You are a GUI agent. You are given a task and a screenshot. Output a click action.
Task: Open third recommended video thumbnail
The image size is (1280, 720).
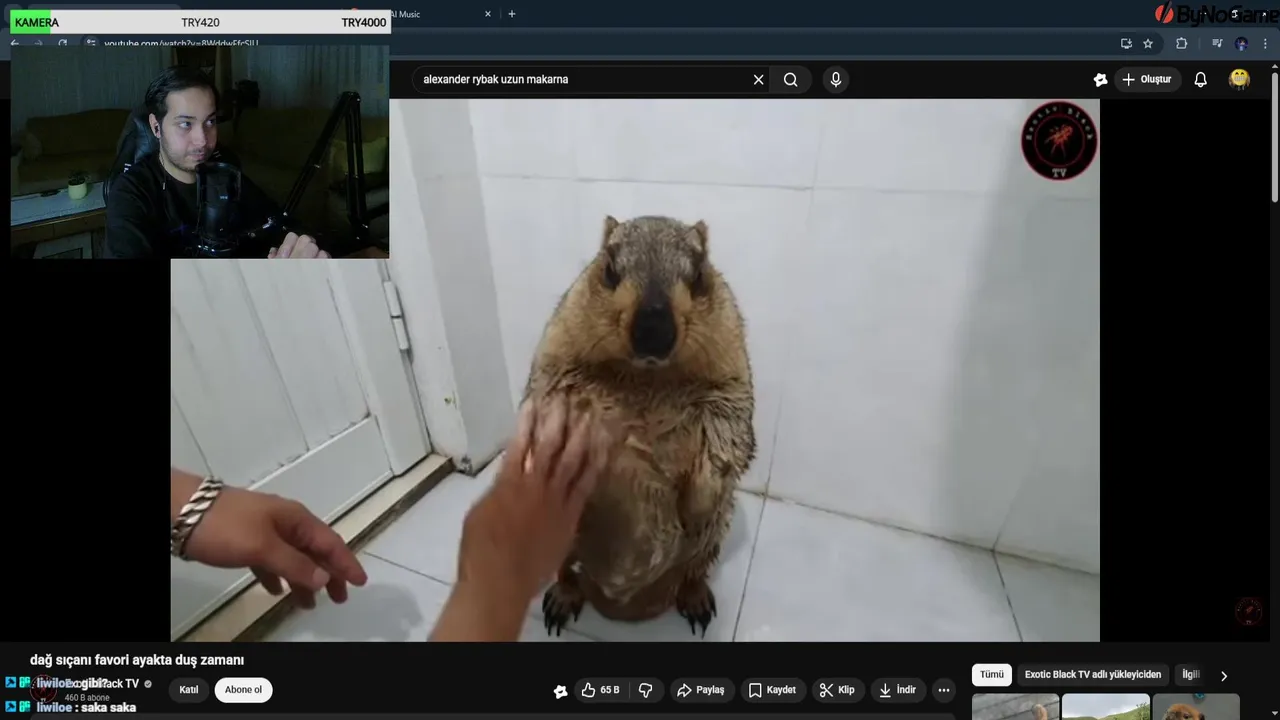1196,707
